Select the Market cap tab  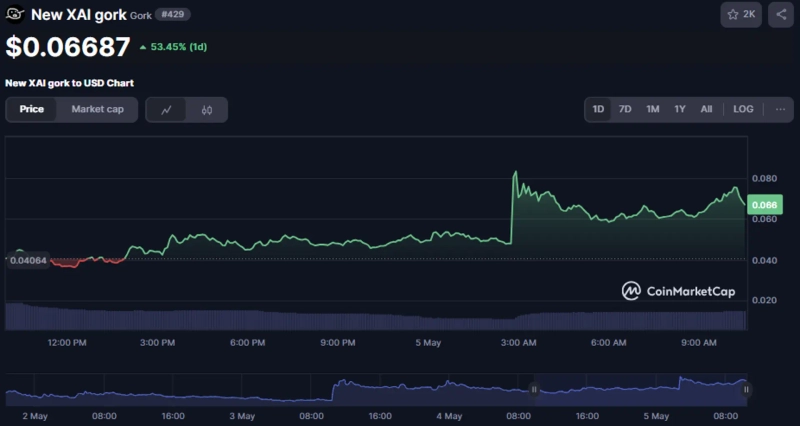pos(97,109)
